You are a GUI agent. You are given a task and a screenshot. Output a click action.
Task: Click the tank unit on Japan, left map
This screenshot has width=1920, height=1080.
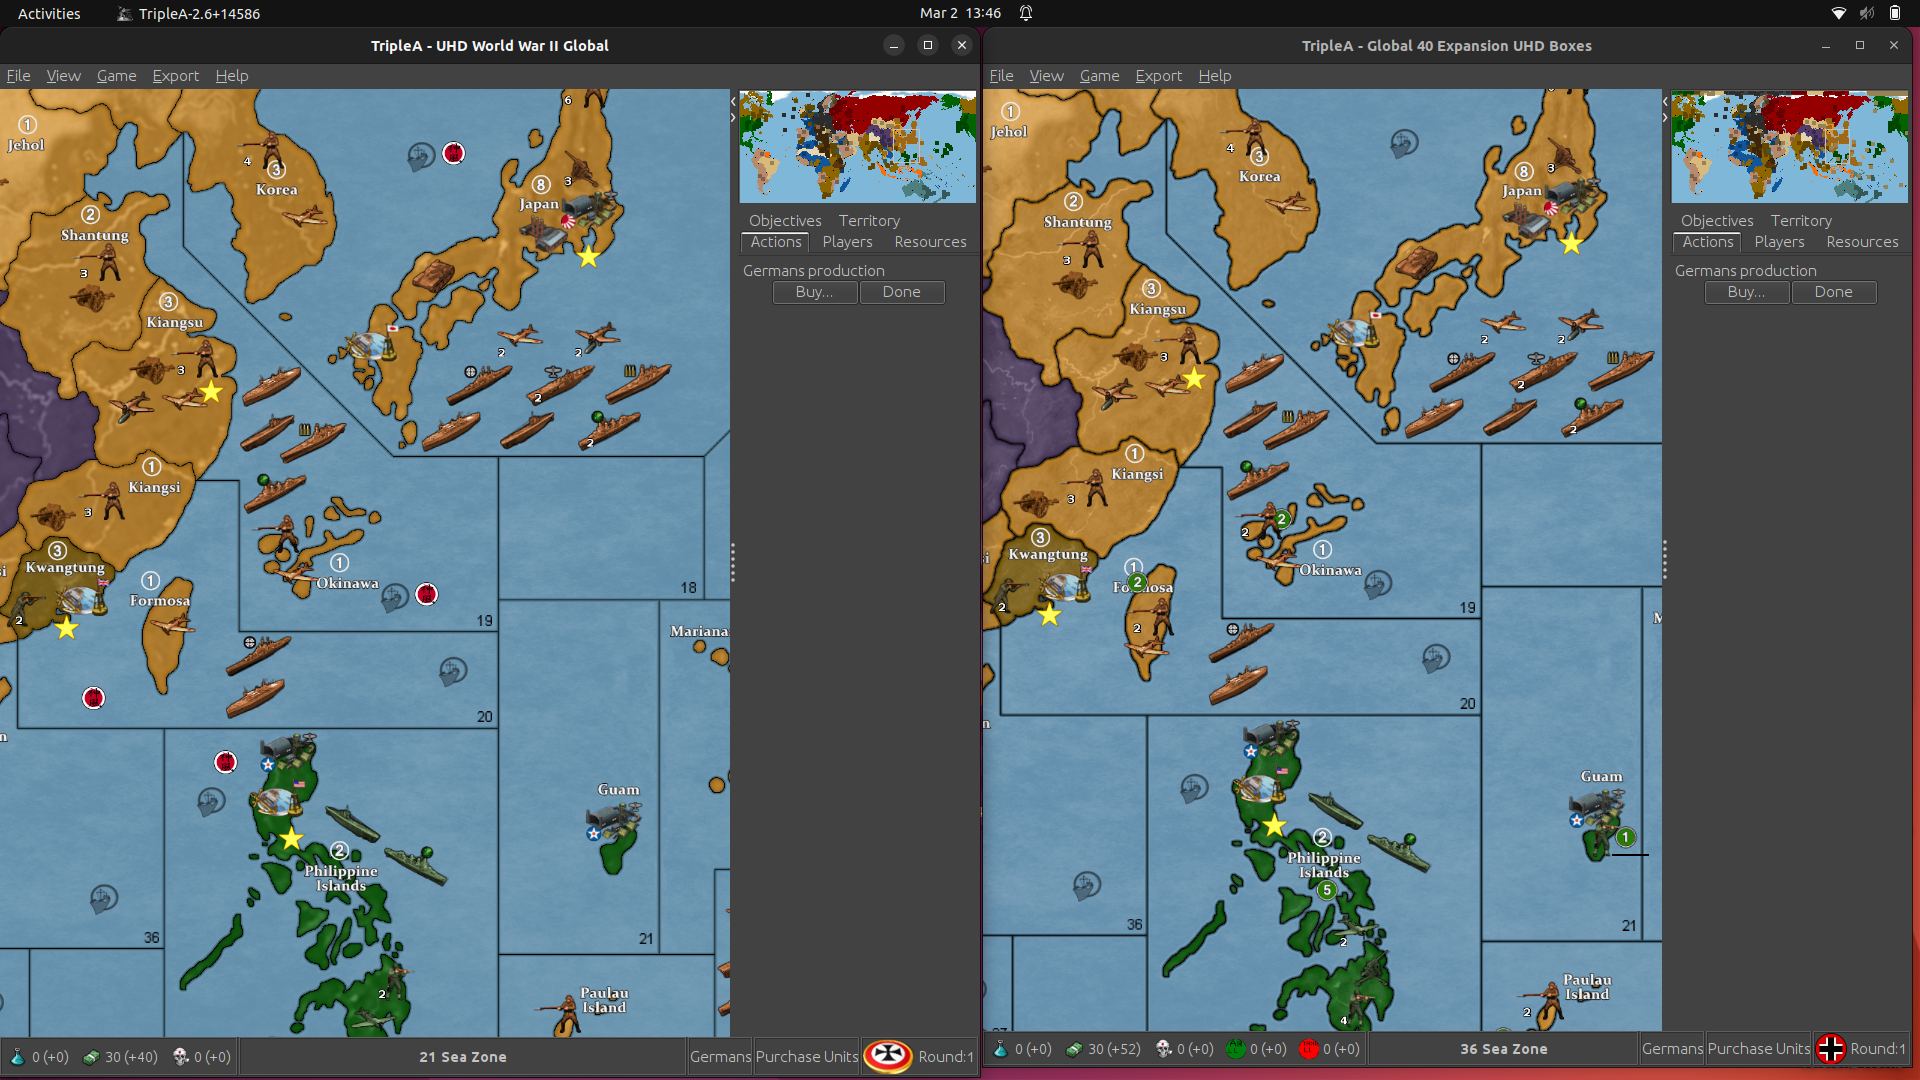point(432,276)
